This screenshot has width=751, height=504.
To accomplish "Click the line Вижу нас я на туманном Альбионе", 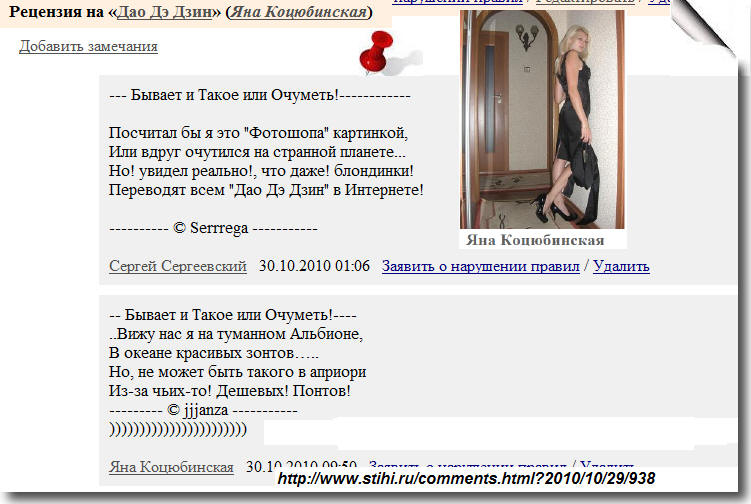I will coord(236,334).
